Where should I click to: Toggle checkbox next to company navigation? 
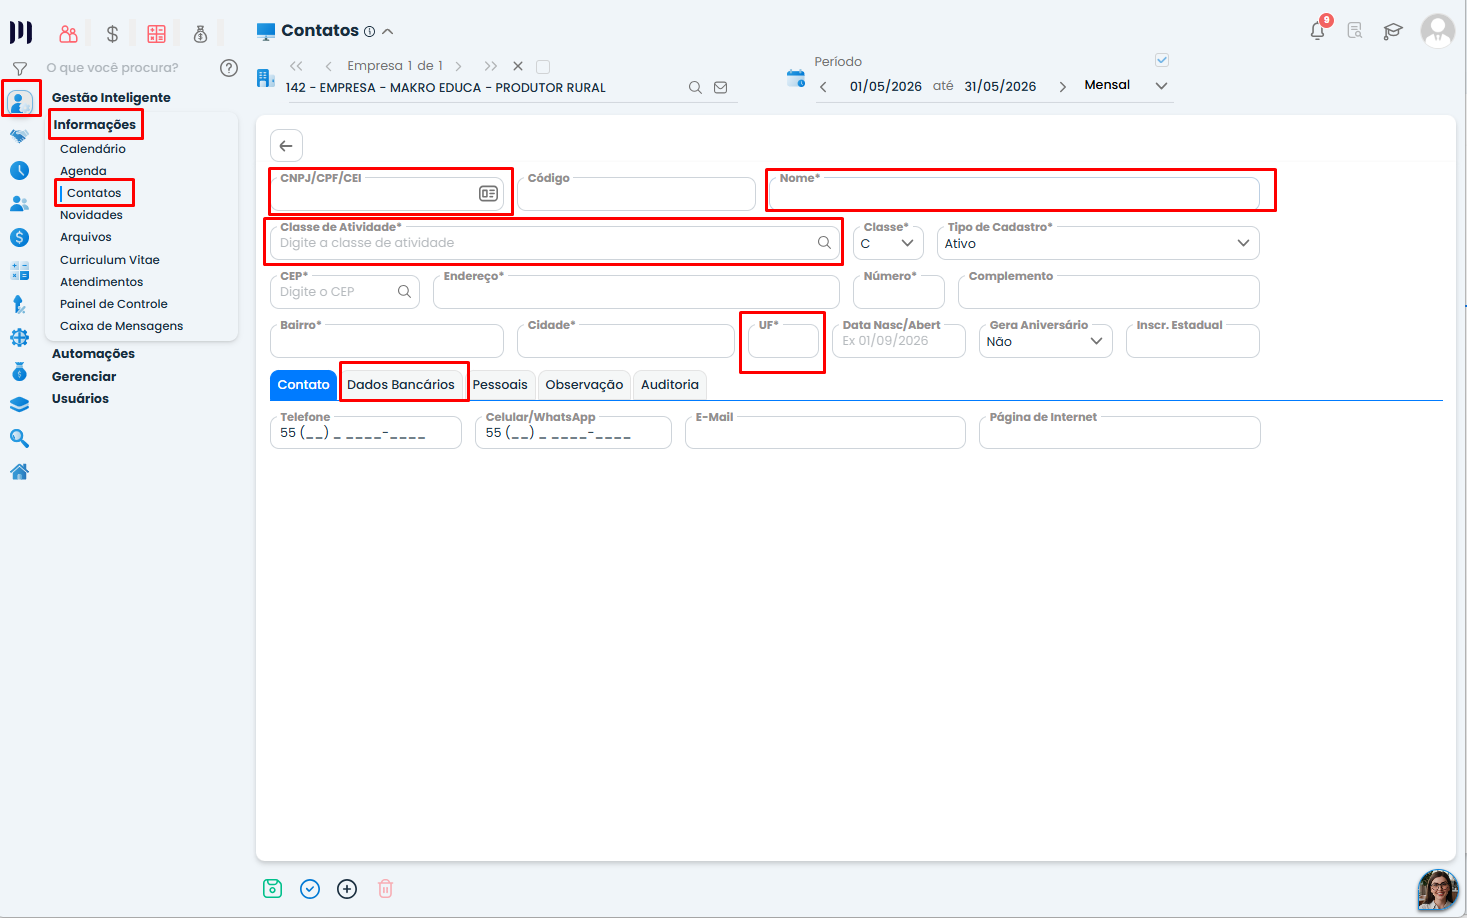point(543,67)
